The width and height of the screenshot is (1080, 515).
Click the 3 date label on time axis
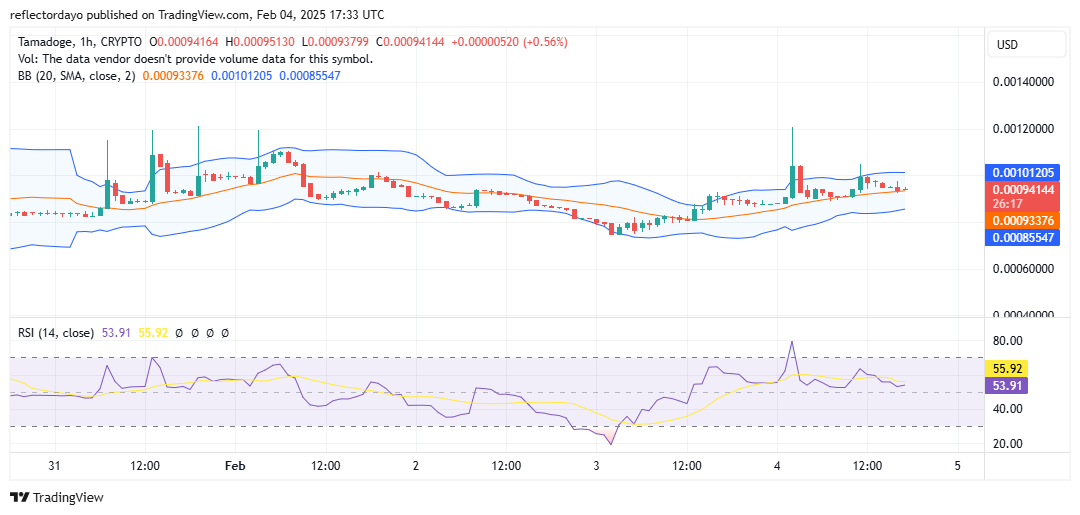[x=596, y=465]
